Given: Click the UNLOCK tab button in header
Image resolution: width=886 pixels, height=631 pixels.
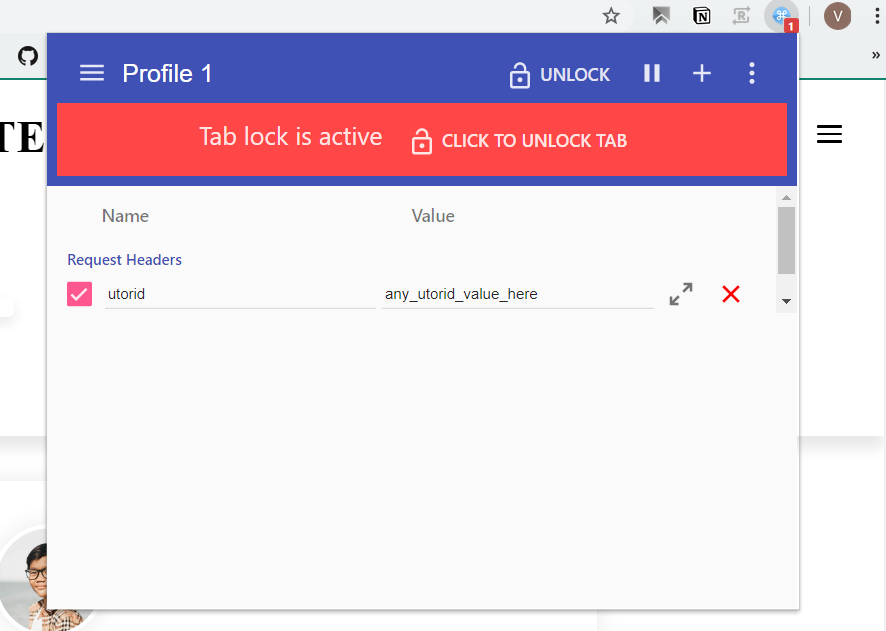Looking at the screenshot, I should click(x=559, y=75).
